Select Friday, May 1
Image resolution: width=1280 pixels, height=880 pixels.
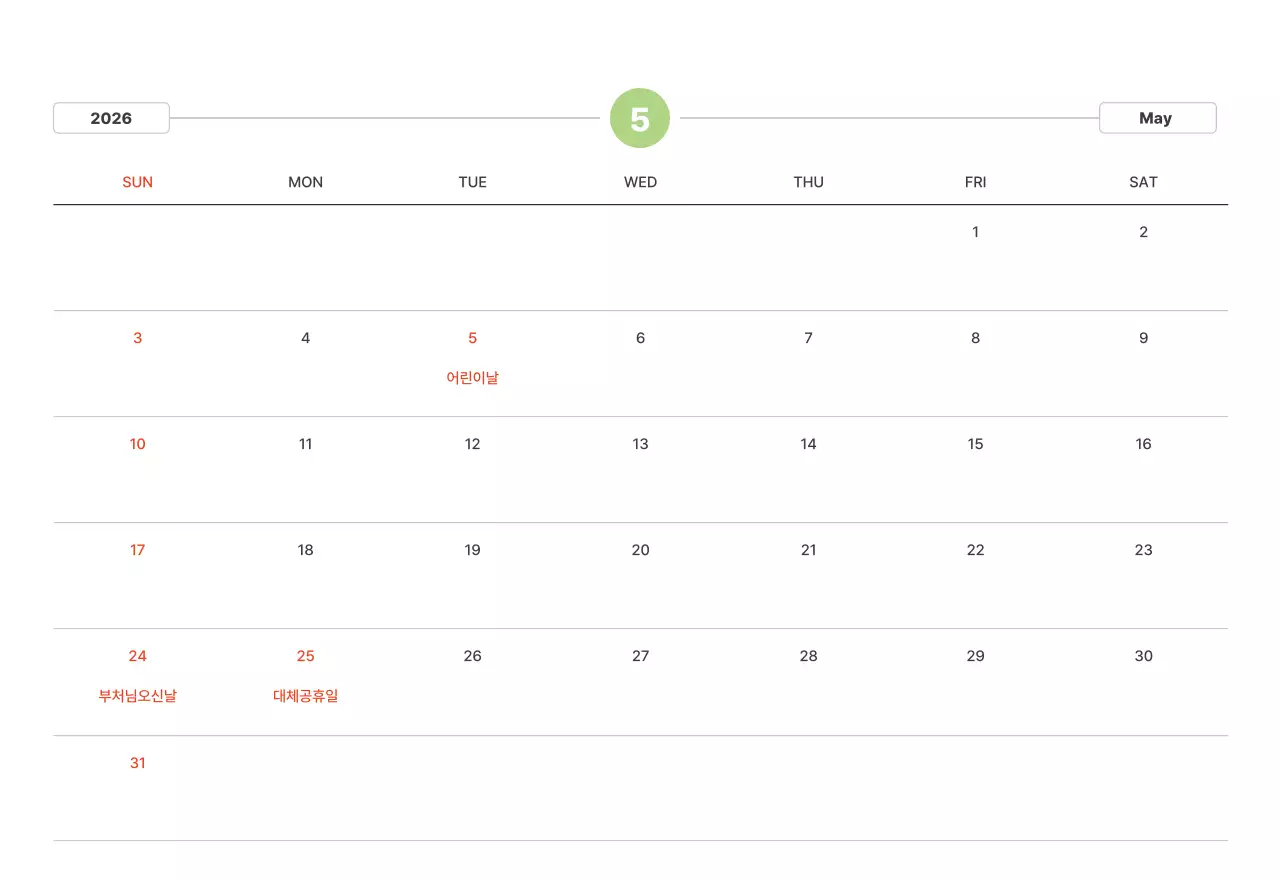point(975,232)
